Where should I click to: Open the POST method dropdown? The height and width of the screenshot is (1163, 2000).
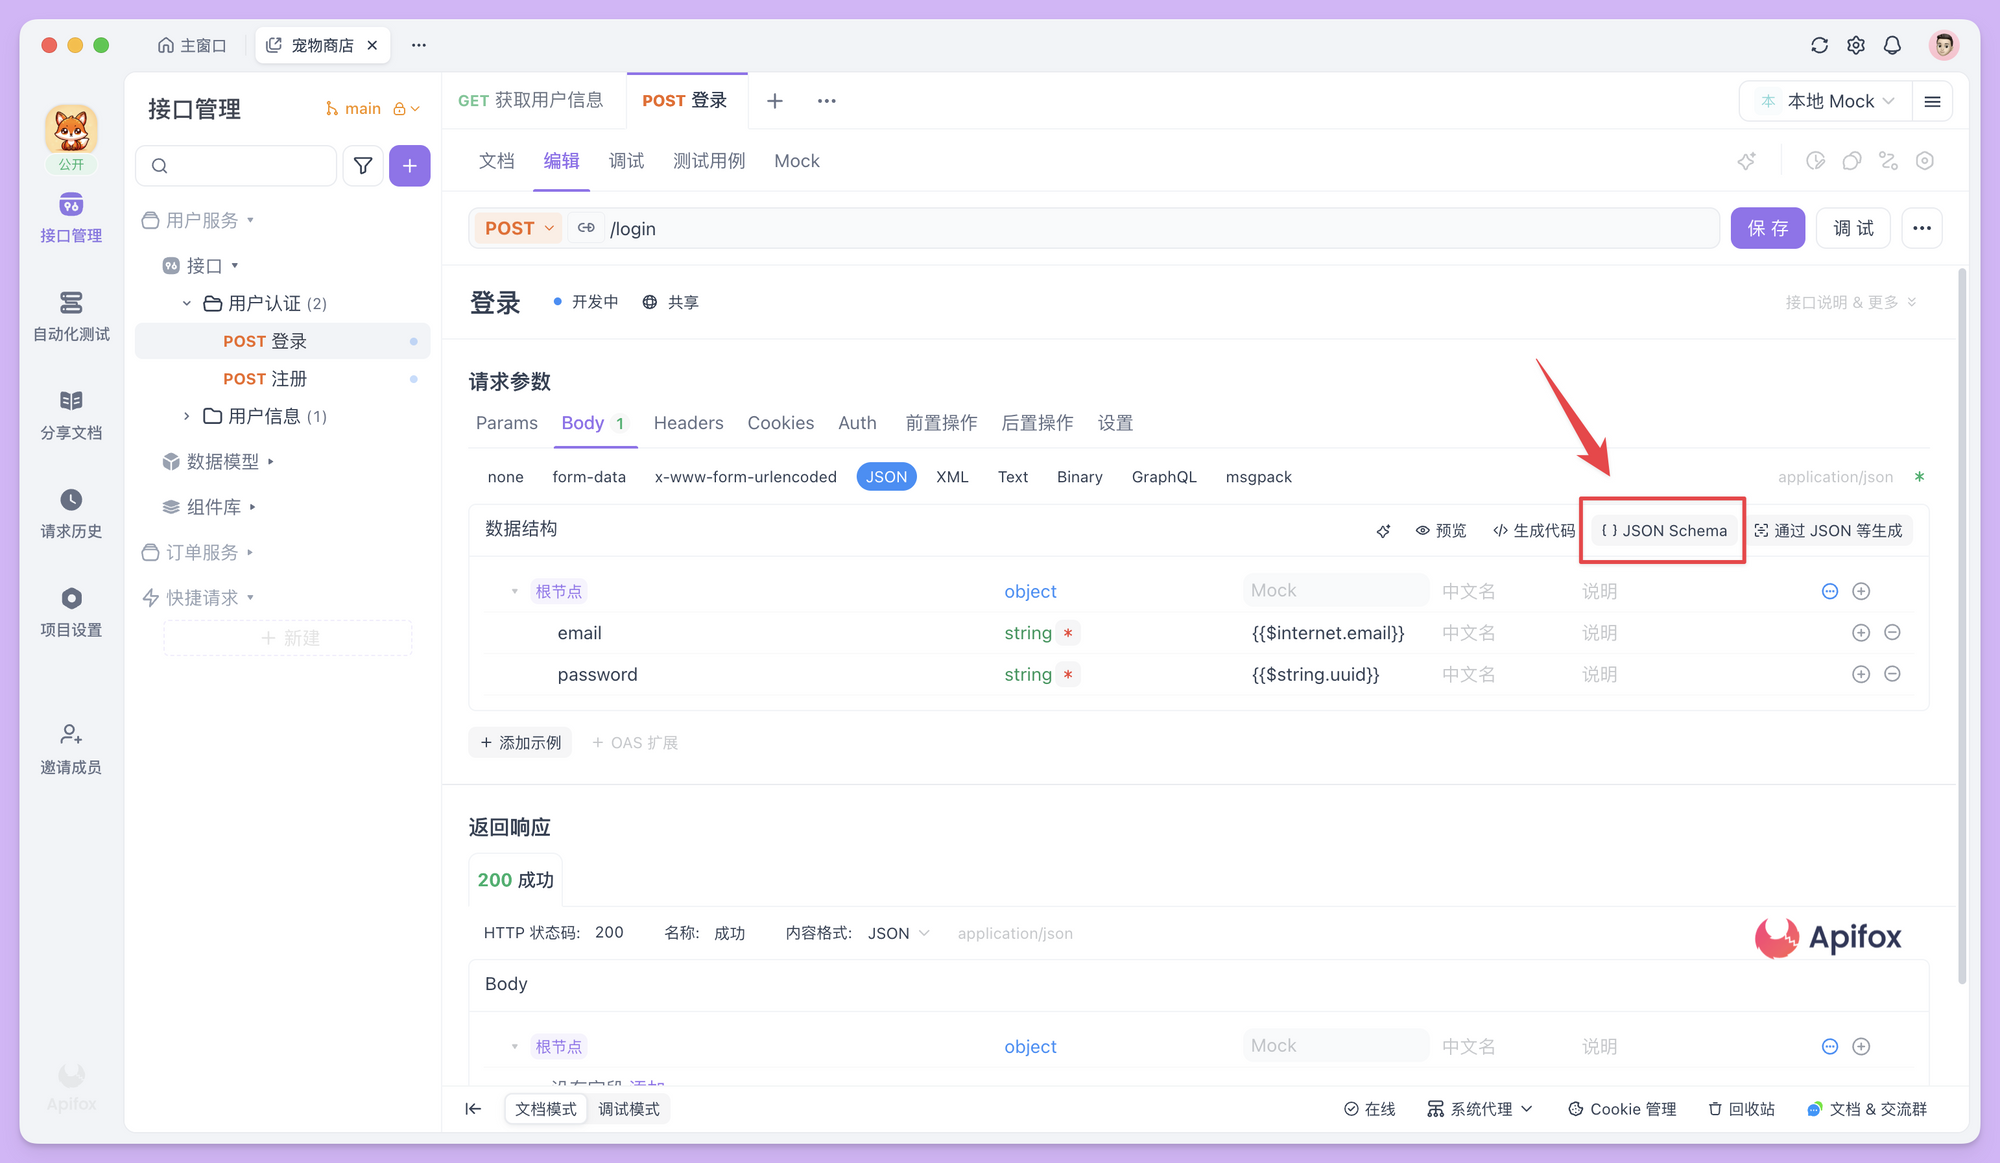pyautogui.click(x=517, y=228)
